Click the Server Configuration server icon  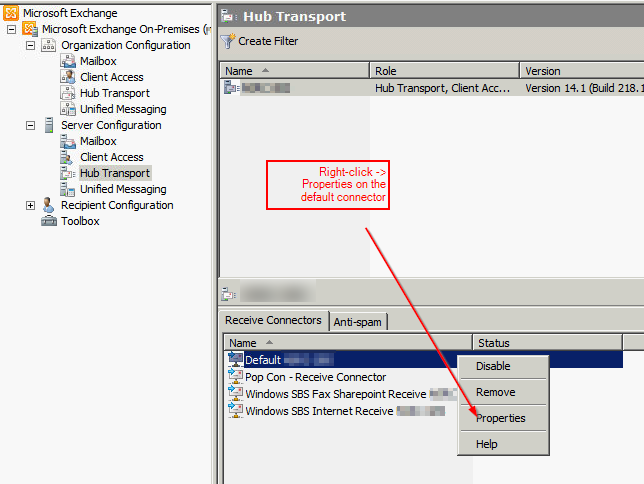coord(49,125)
